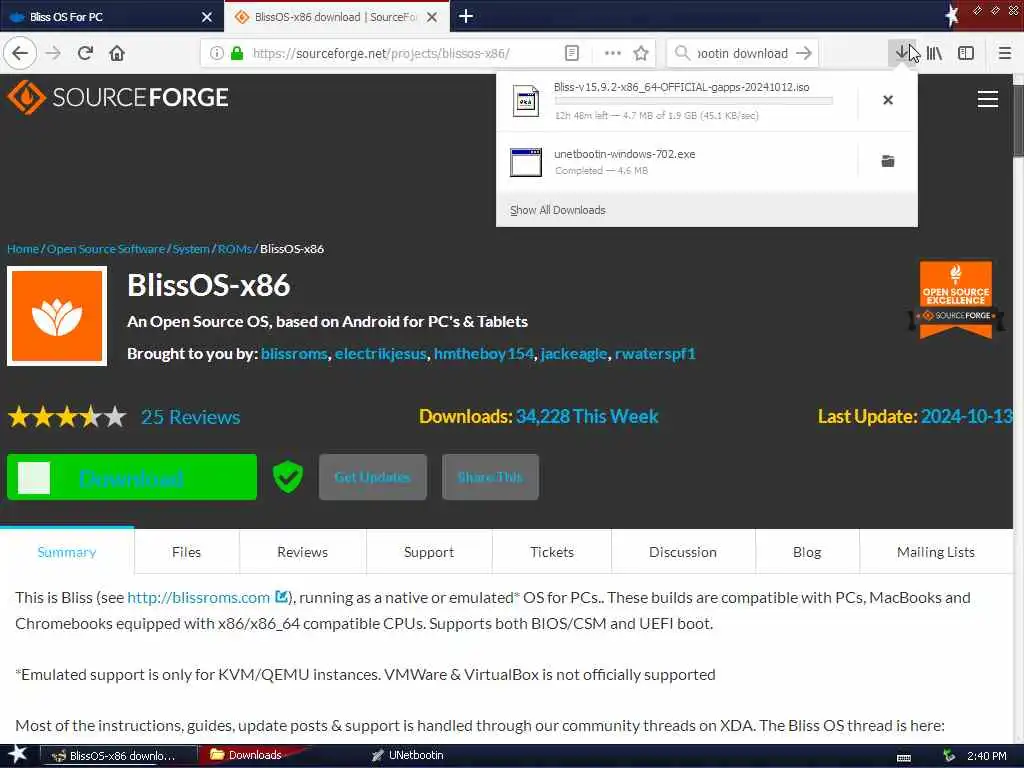Click the BlissOS lotus project icon

pos(57,316)
